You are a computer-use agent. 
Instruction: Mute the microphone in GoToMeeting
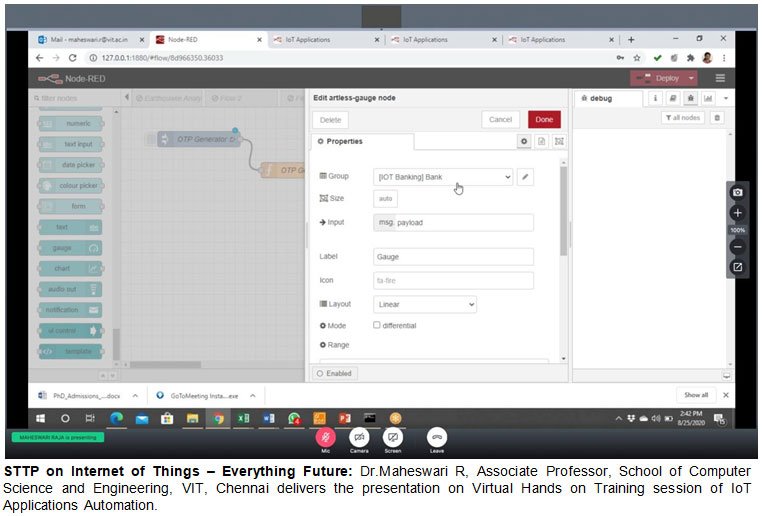pos(324,438)
